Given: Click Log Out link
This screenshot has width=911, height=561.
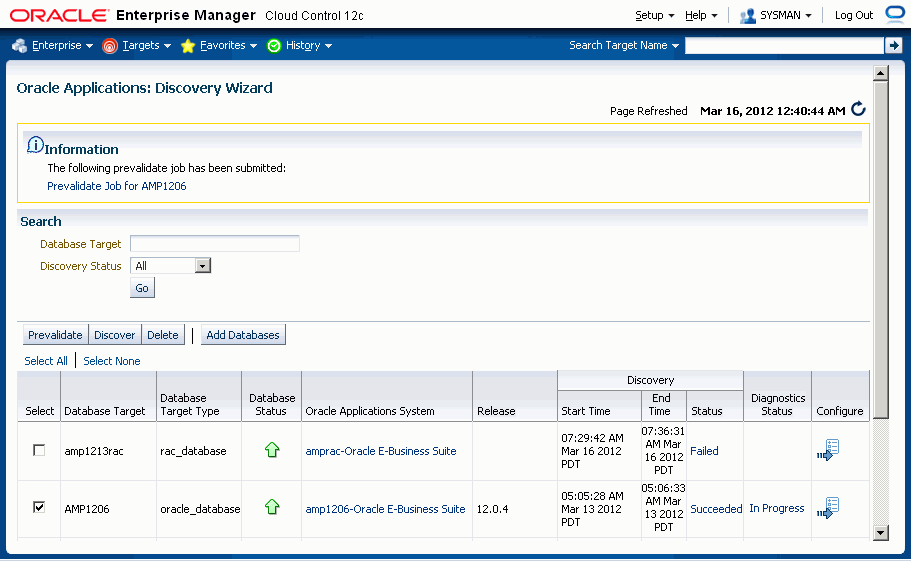Looking at the screenshot, I should tap(853, 16).
